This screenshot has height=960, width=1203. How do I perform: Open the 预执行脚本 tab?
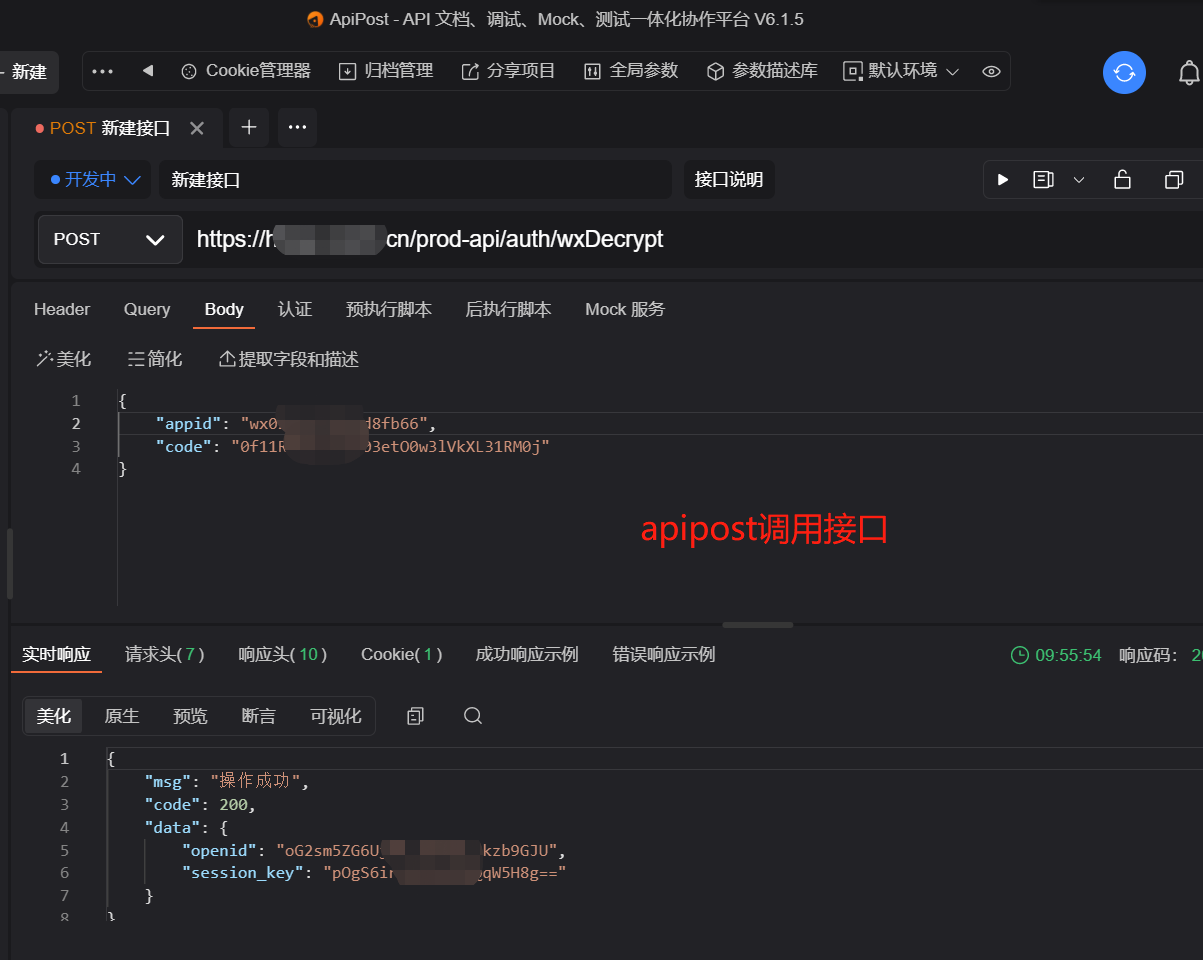[389, 309]
